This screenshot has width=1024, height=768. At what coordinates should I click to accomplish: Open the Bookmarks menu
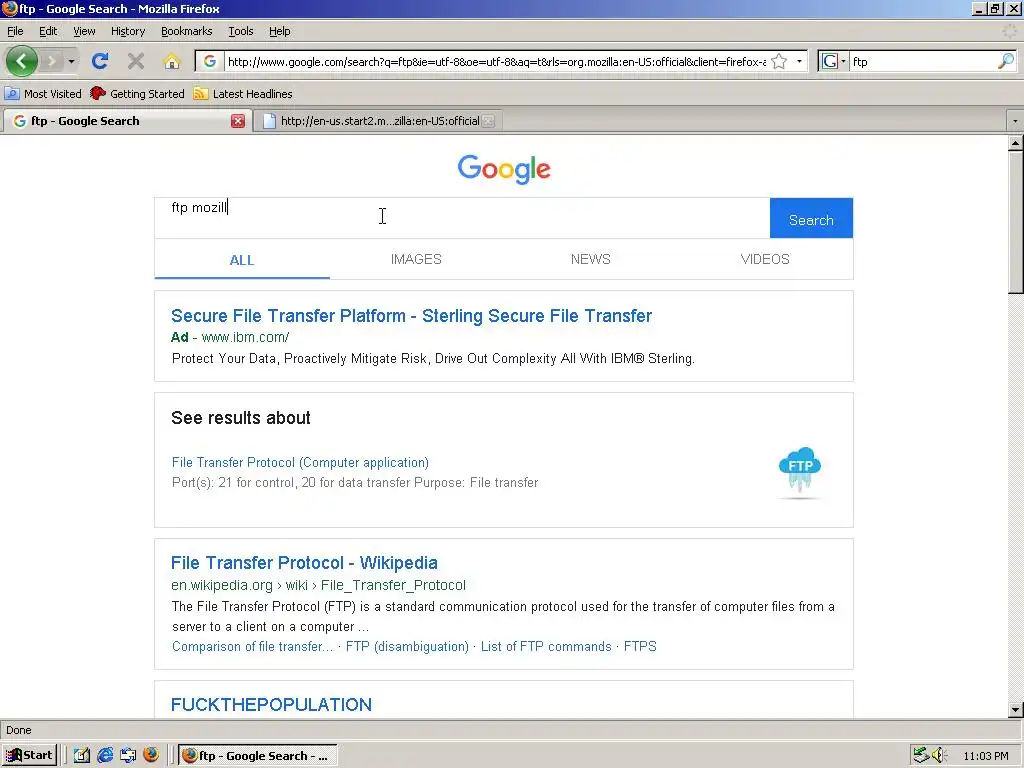coord(186,31)
